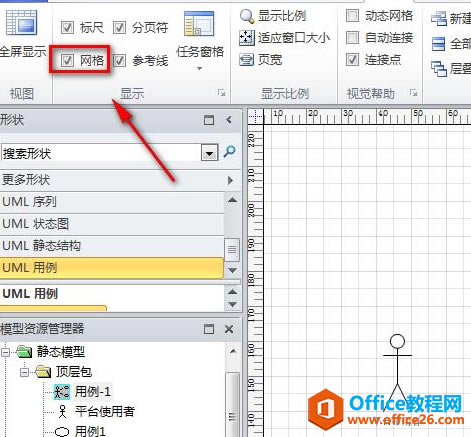Click the Zoom (显示比例) magnifier icon
Image resolution: width=471 pixels, height=437 pixels.
pos(247,16)
